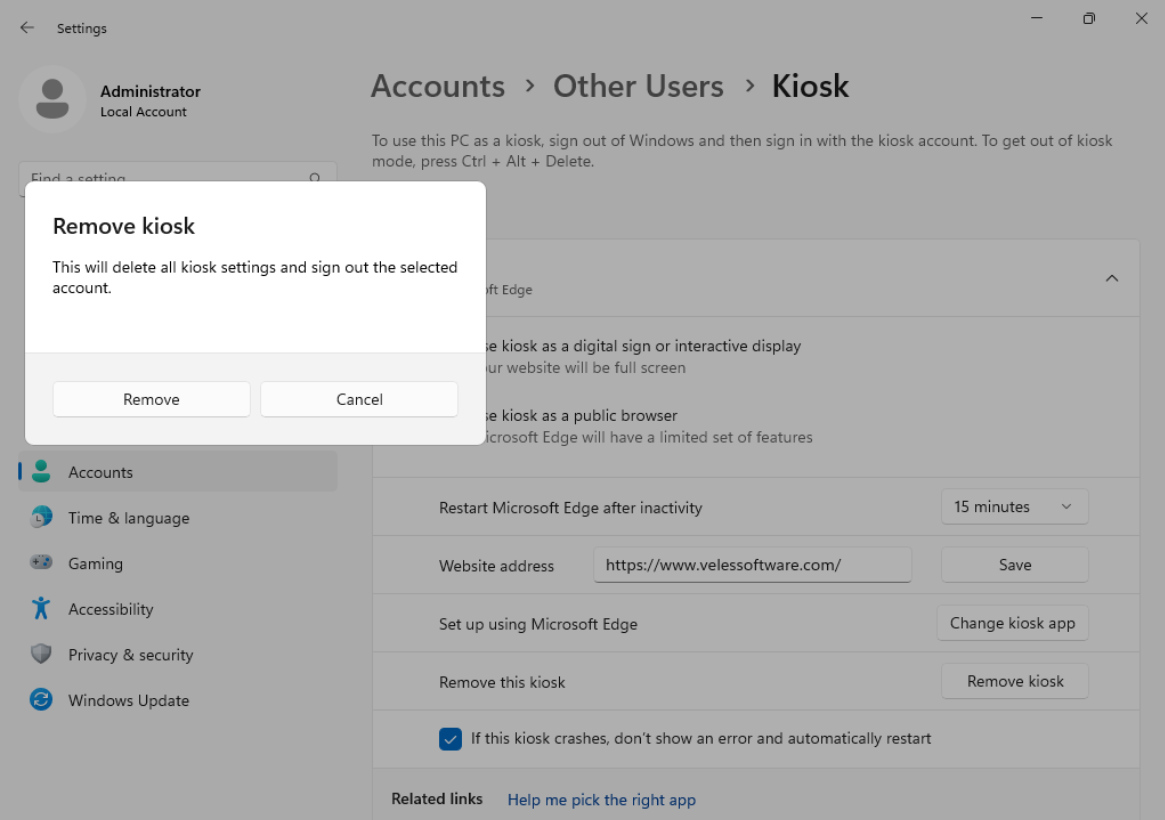The image size is (1165, 820).
Task: Click the Accessibility figure icon
Action: (41, 608)
